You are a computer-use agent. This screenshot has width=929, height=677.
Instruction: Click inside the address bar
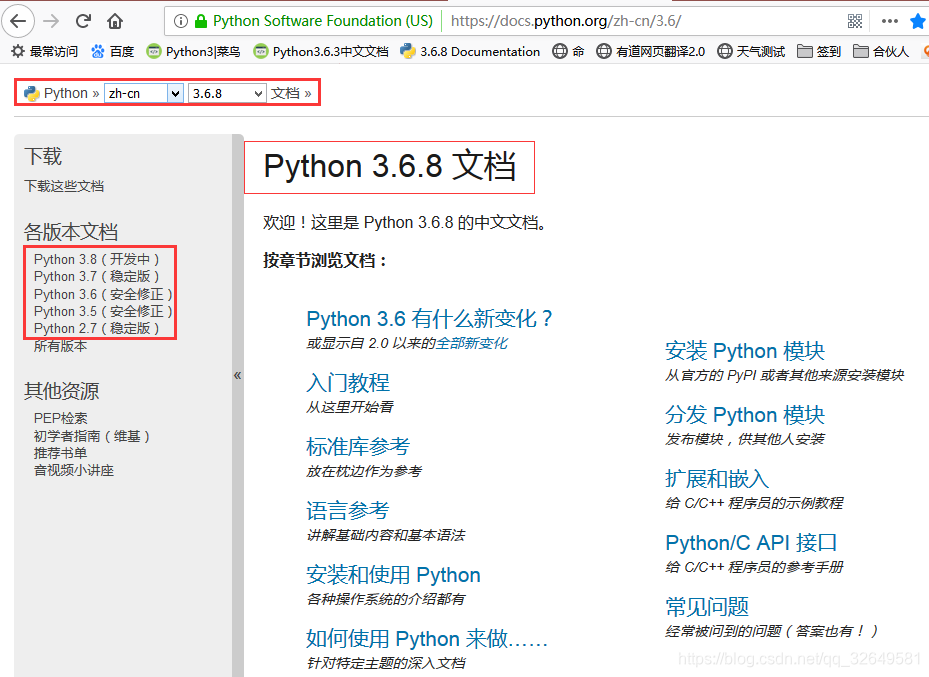click(600, 20)
